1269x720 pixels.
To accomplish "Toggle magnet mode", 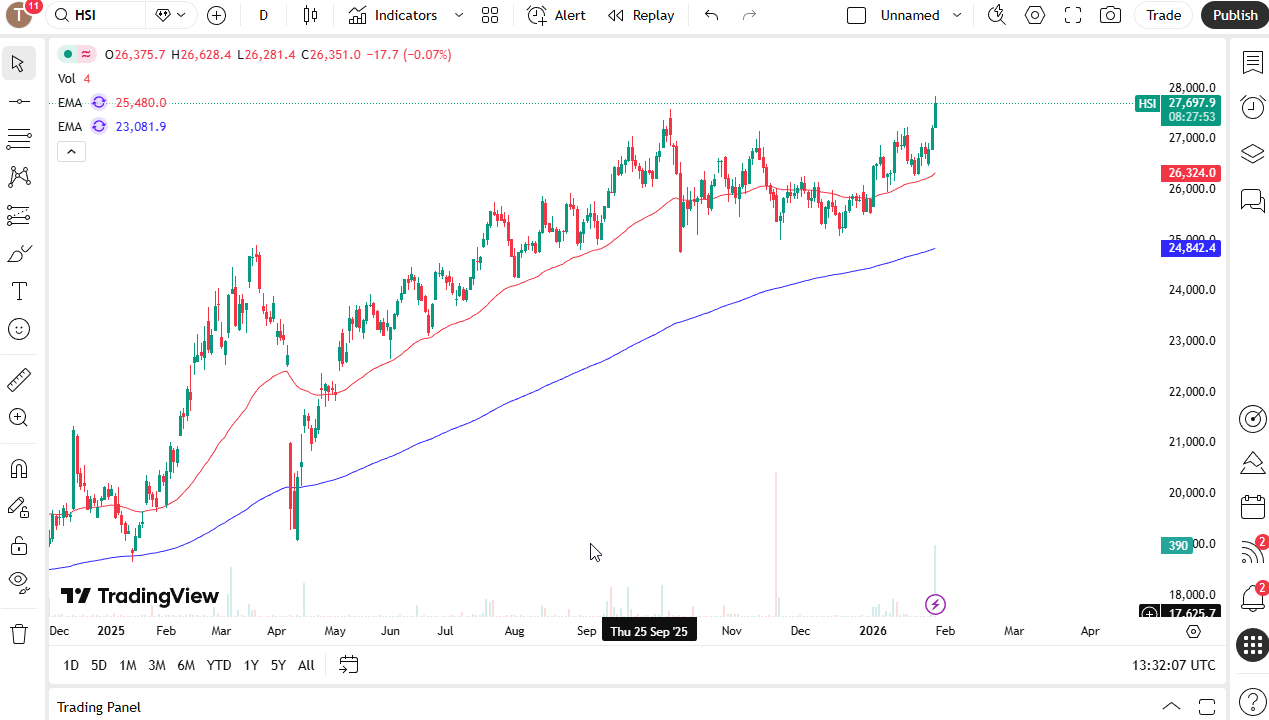I will 18,469.
